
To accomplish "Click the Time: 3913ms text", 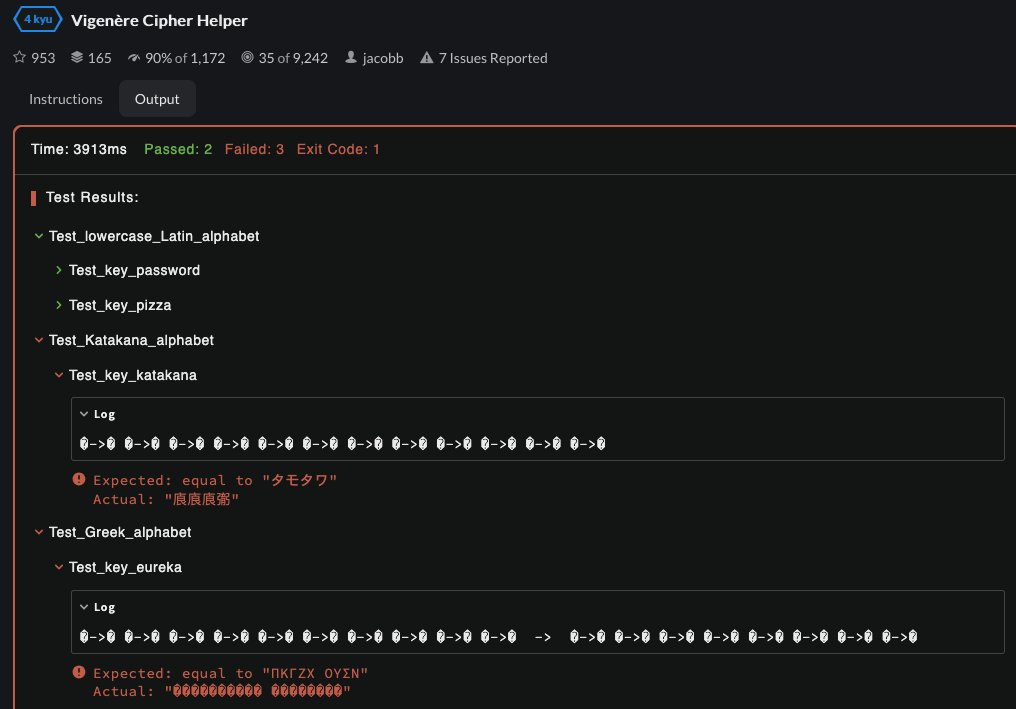I will click(x=79, y=149).
